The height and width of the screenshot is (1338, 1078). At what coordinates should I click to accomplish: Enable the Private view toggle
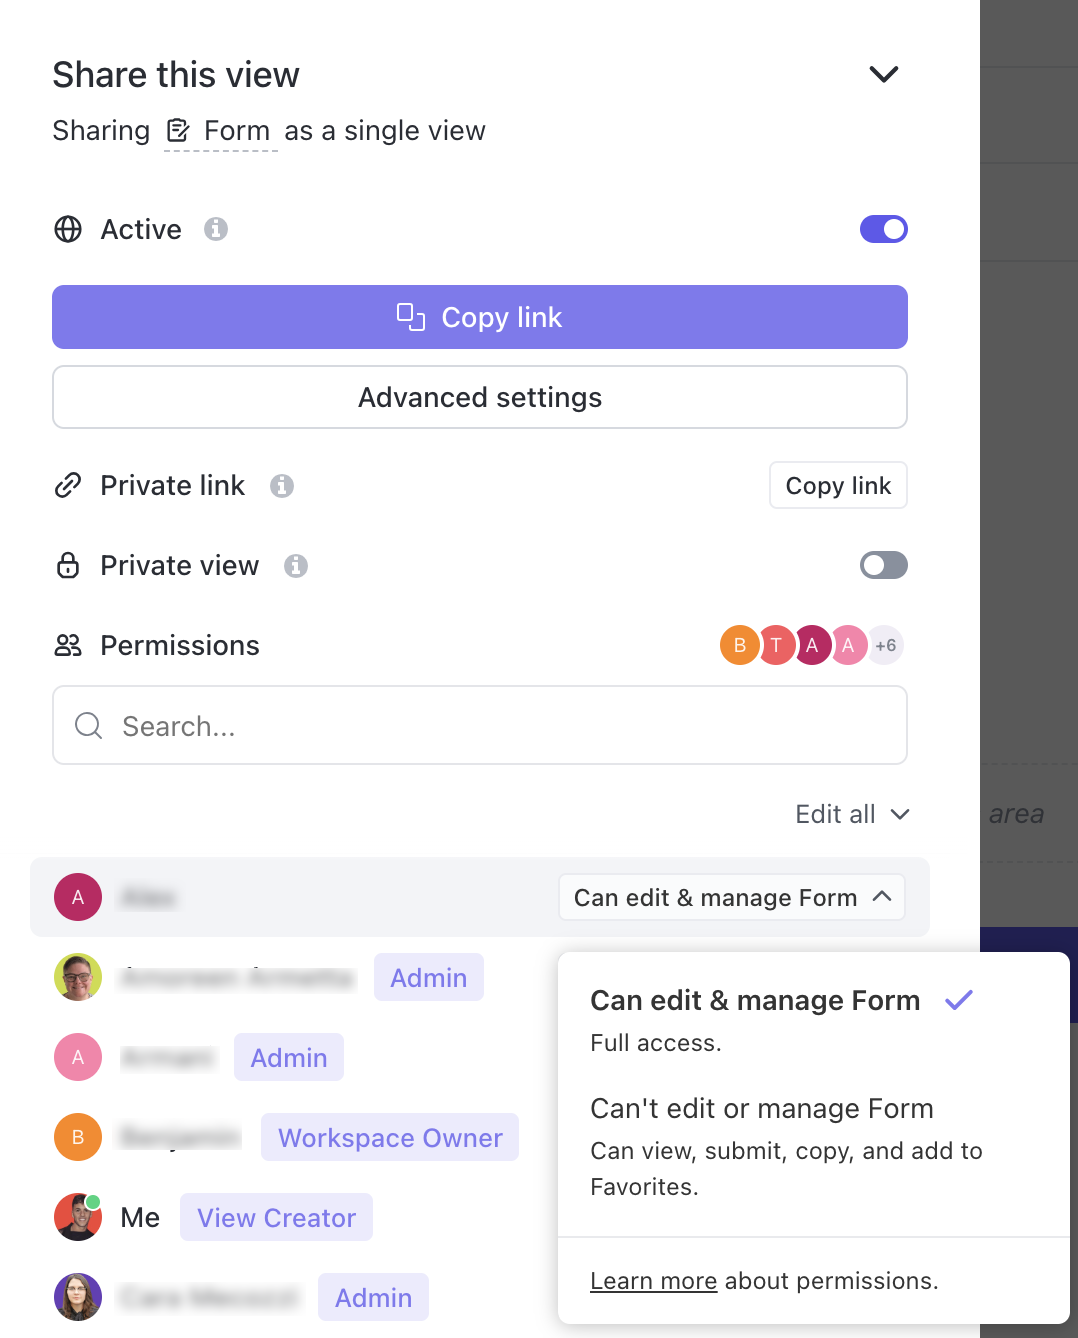pos(883,565)
